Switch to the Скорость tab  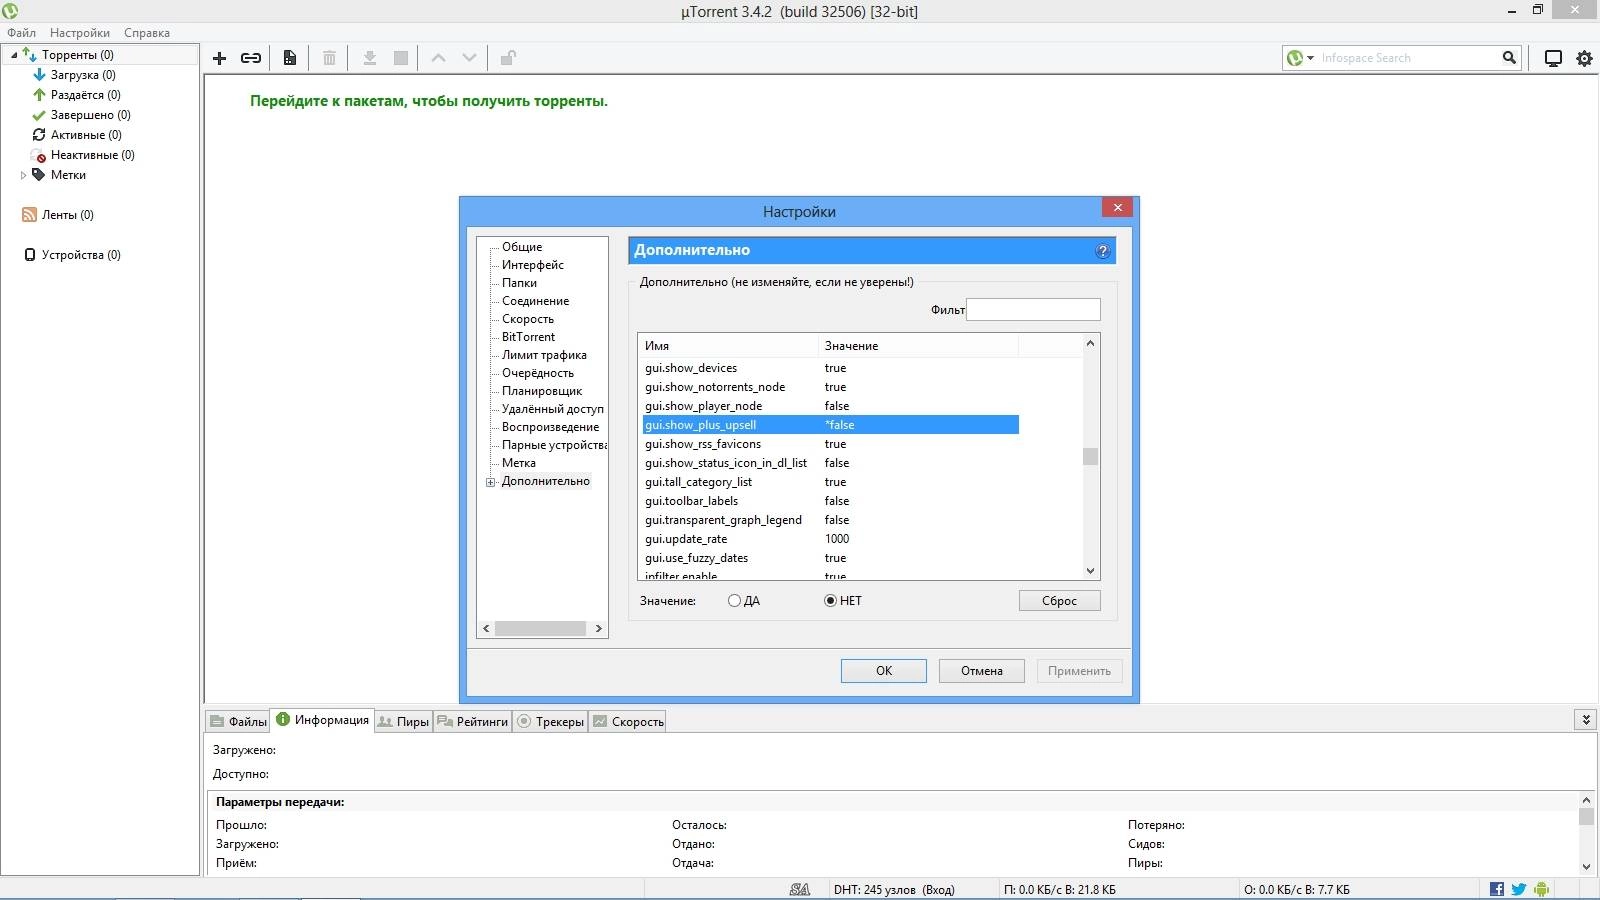pos(628,721)
